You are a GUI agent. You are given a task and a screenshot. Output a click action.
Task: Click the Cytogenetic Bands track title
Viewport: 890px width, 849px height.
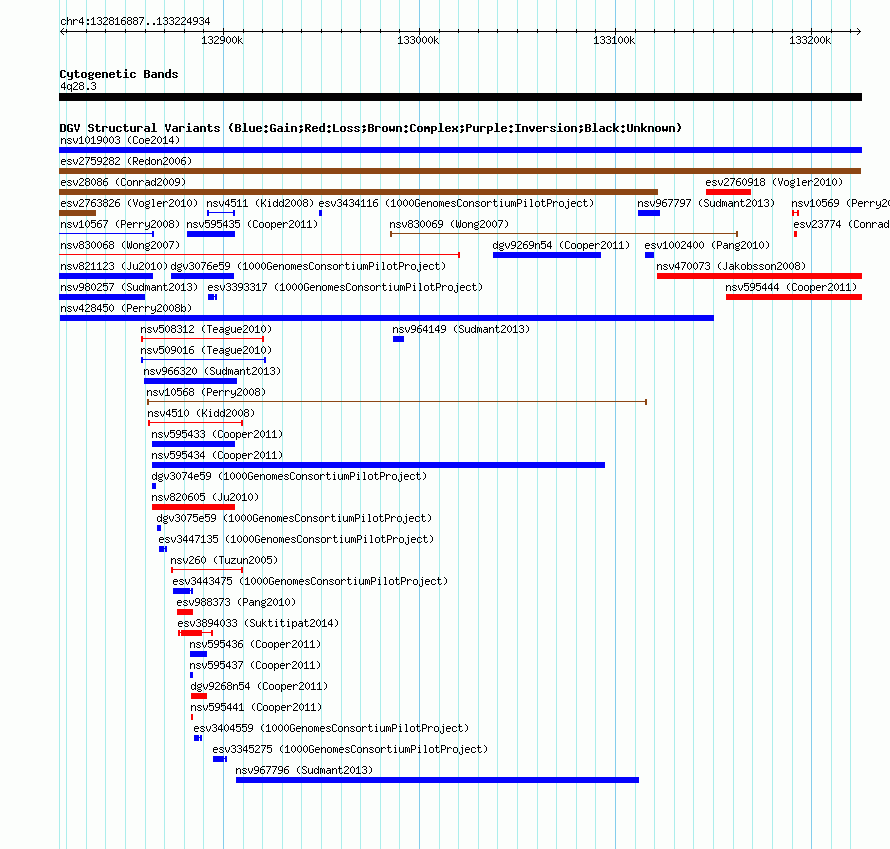coord(119,74)
